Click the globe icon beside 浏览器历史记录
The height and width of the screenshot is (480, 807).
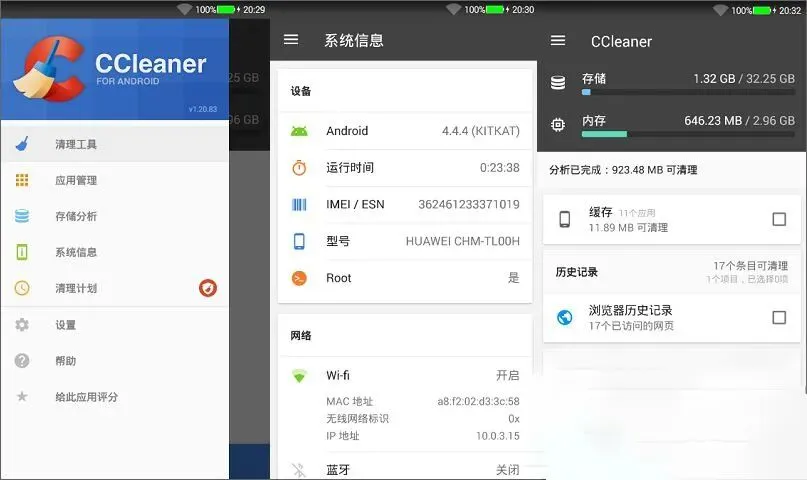tap(565, 317)
